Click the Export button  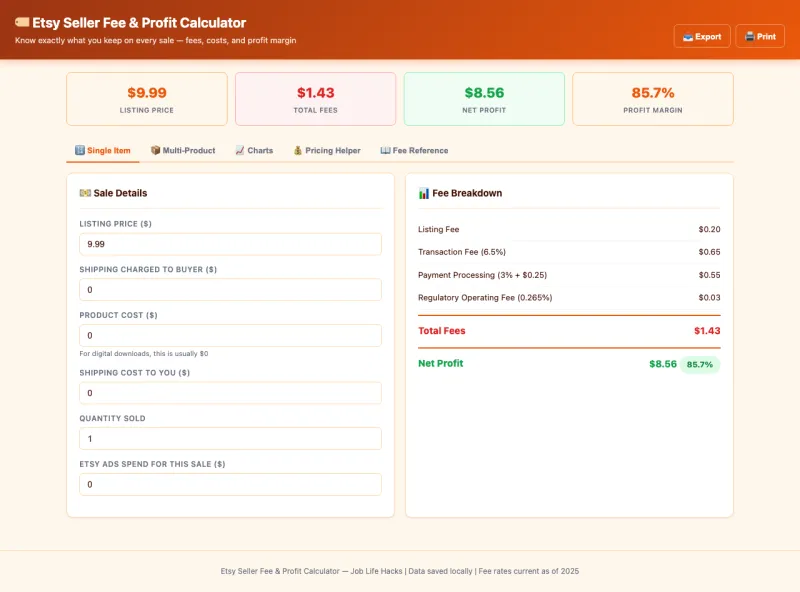pyautogui.click(x=702, y=36)
